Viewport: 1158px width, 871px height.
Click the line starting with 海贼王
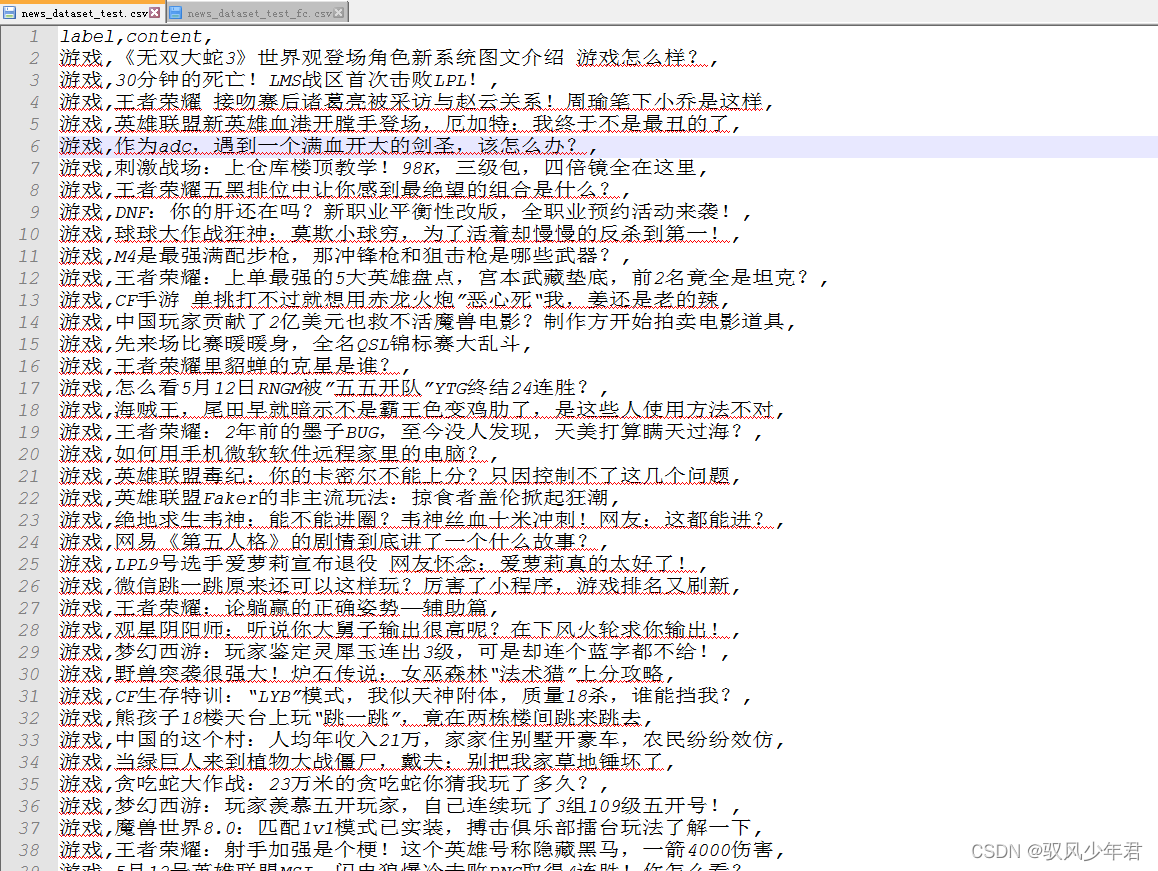(422, 410)
